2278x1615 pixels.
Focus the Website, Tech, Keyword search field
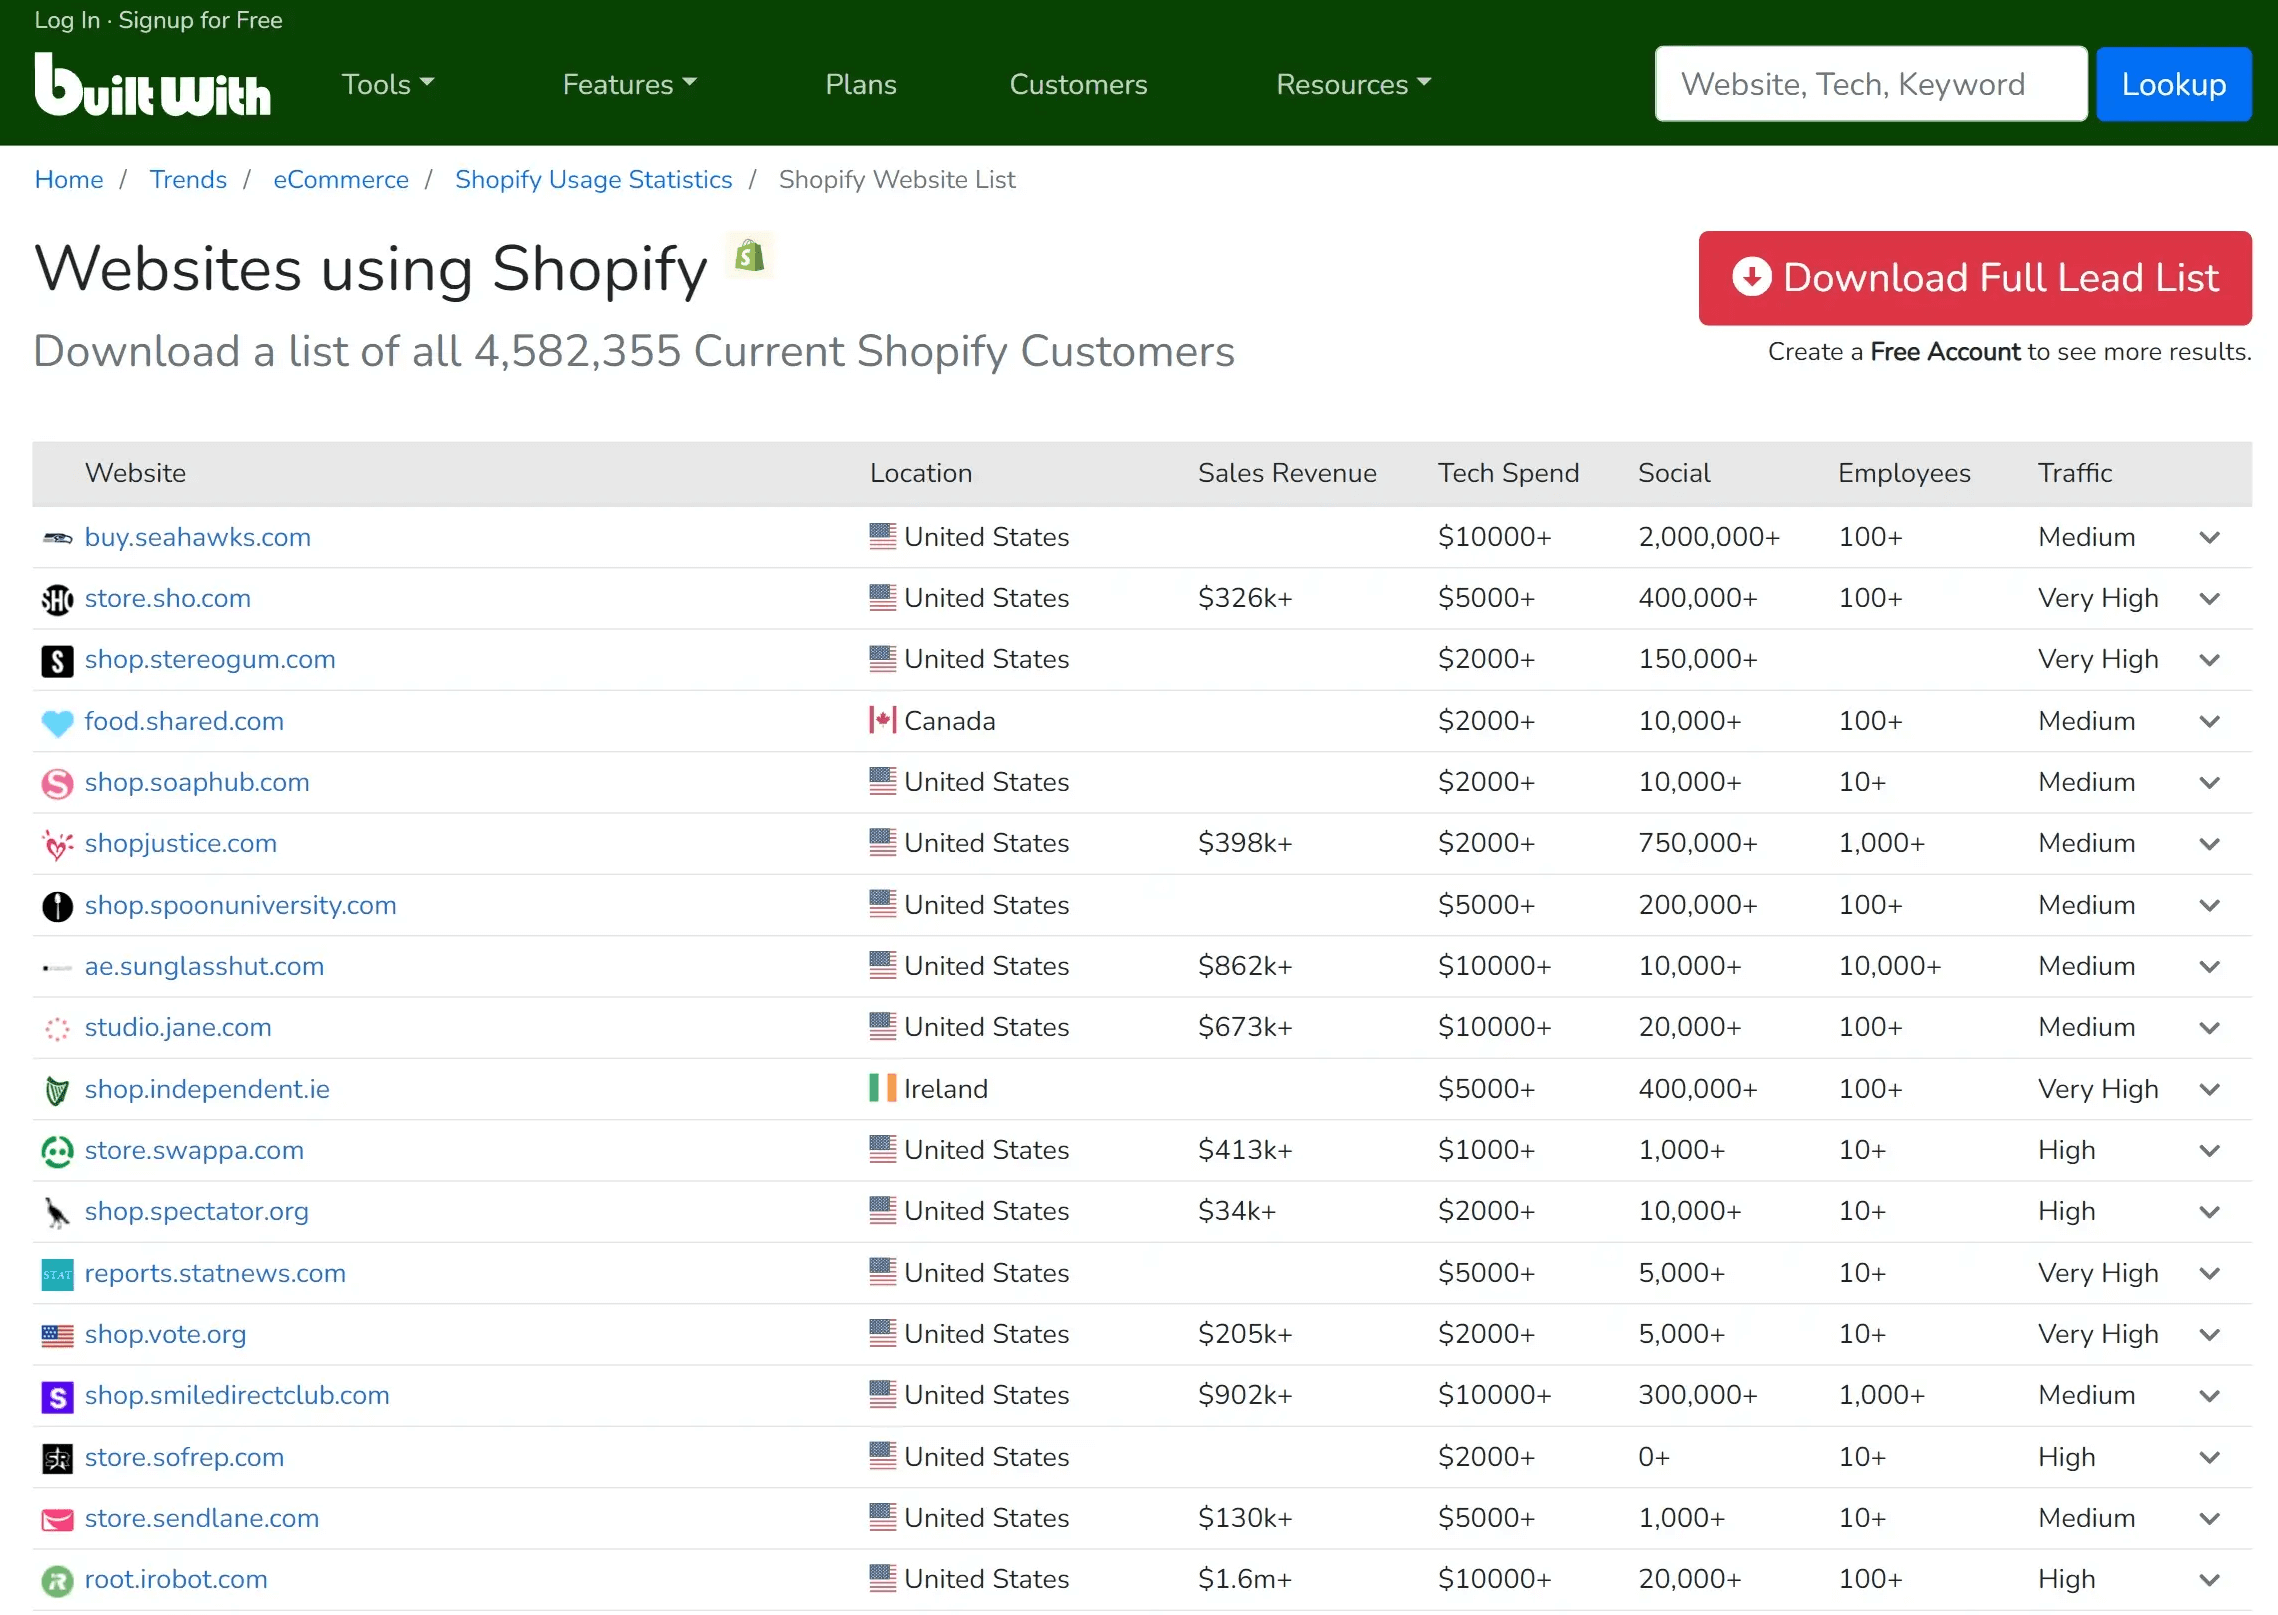click(x=1870, y=84)
